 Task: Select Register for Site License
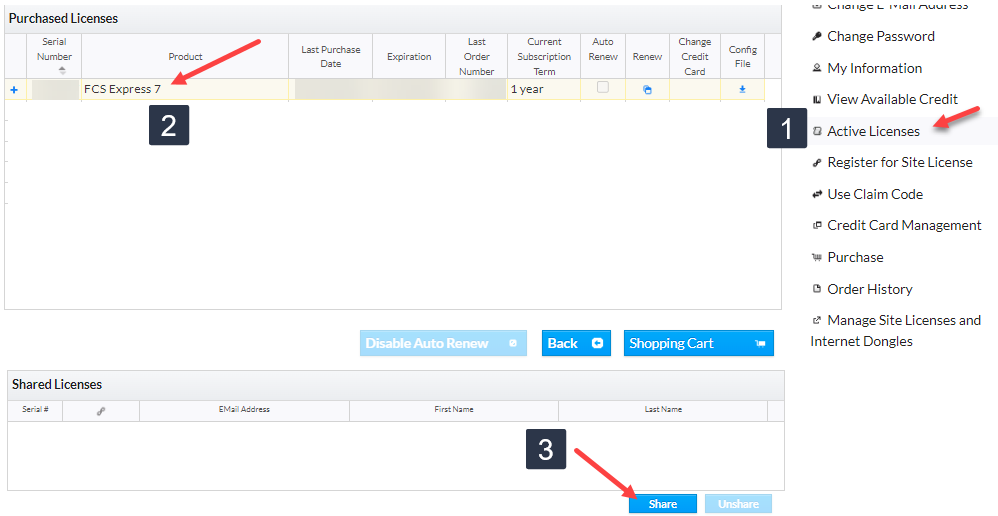click(x=899, y=162)
